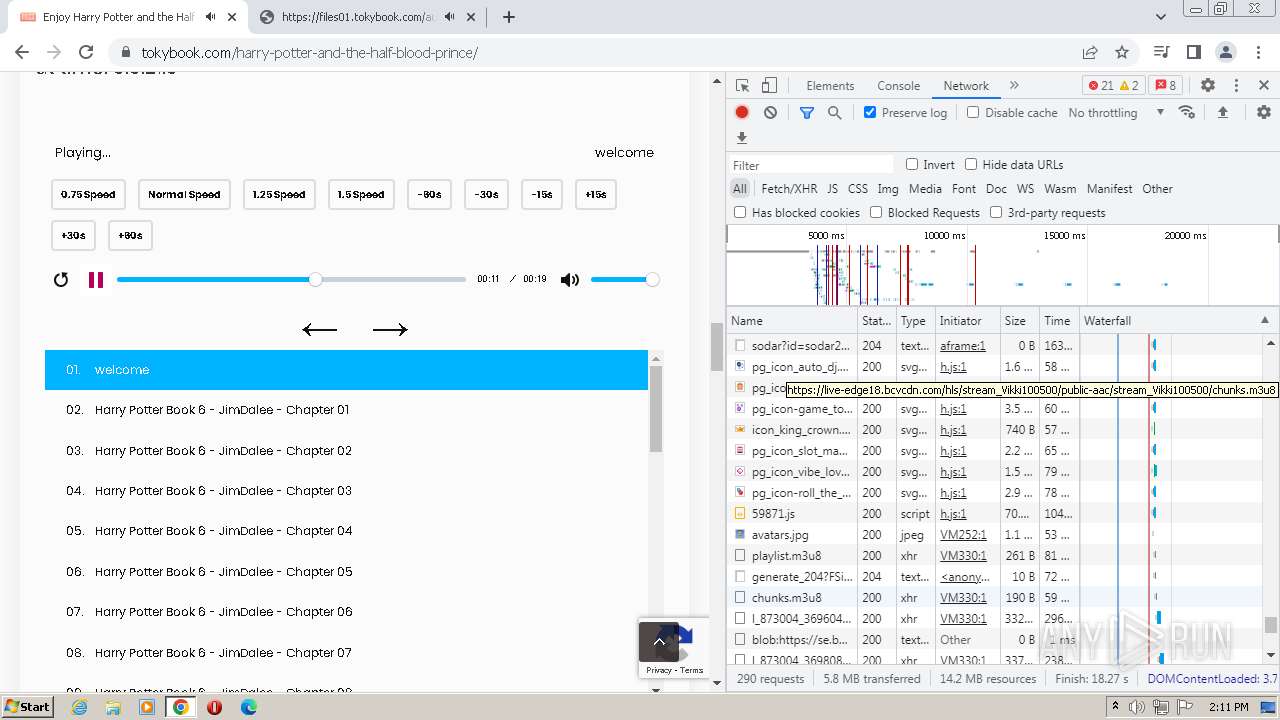This screenshot has height=720, width=1280.
Task: Go to next track with right arrow
Action: (390, 330)
